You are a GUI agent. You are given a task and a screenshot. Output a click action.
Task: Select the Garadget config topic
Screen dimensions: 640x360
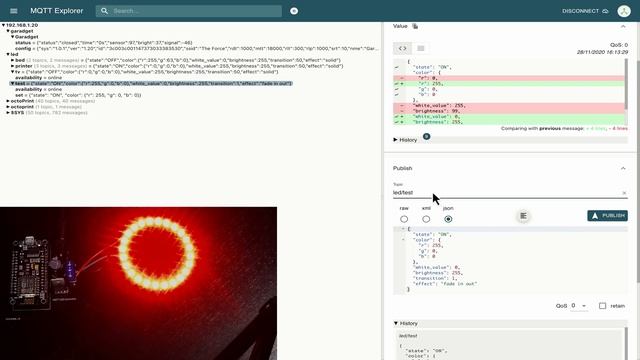tap(197, 49)
